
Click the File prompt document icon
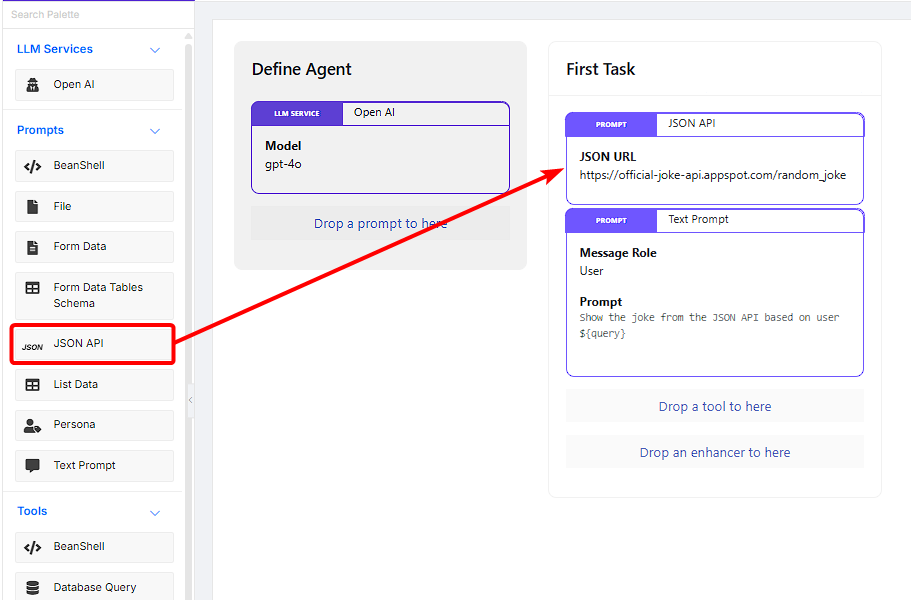click(x=33, y=207)
